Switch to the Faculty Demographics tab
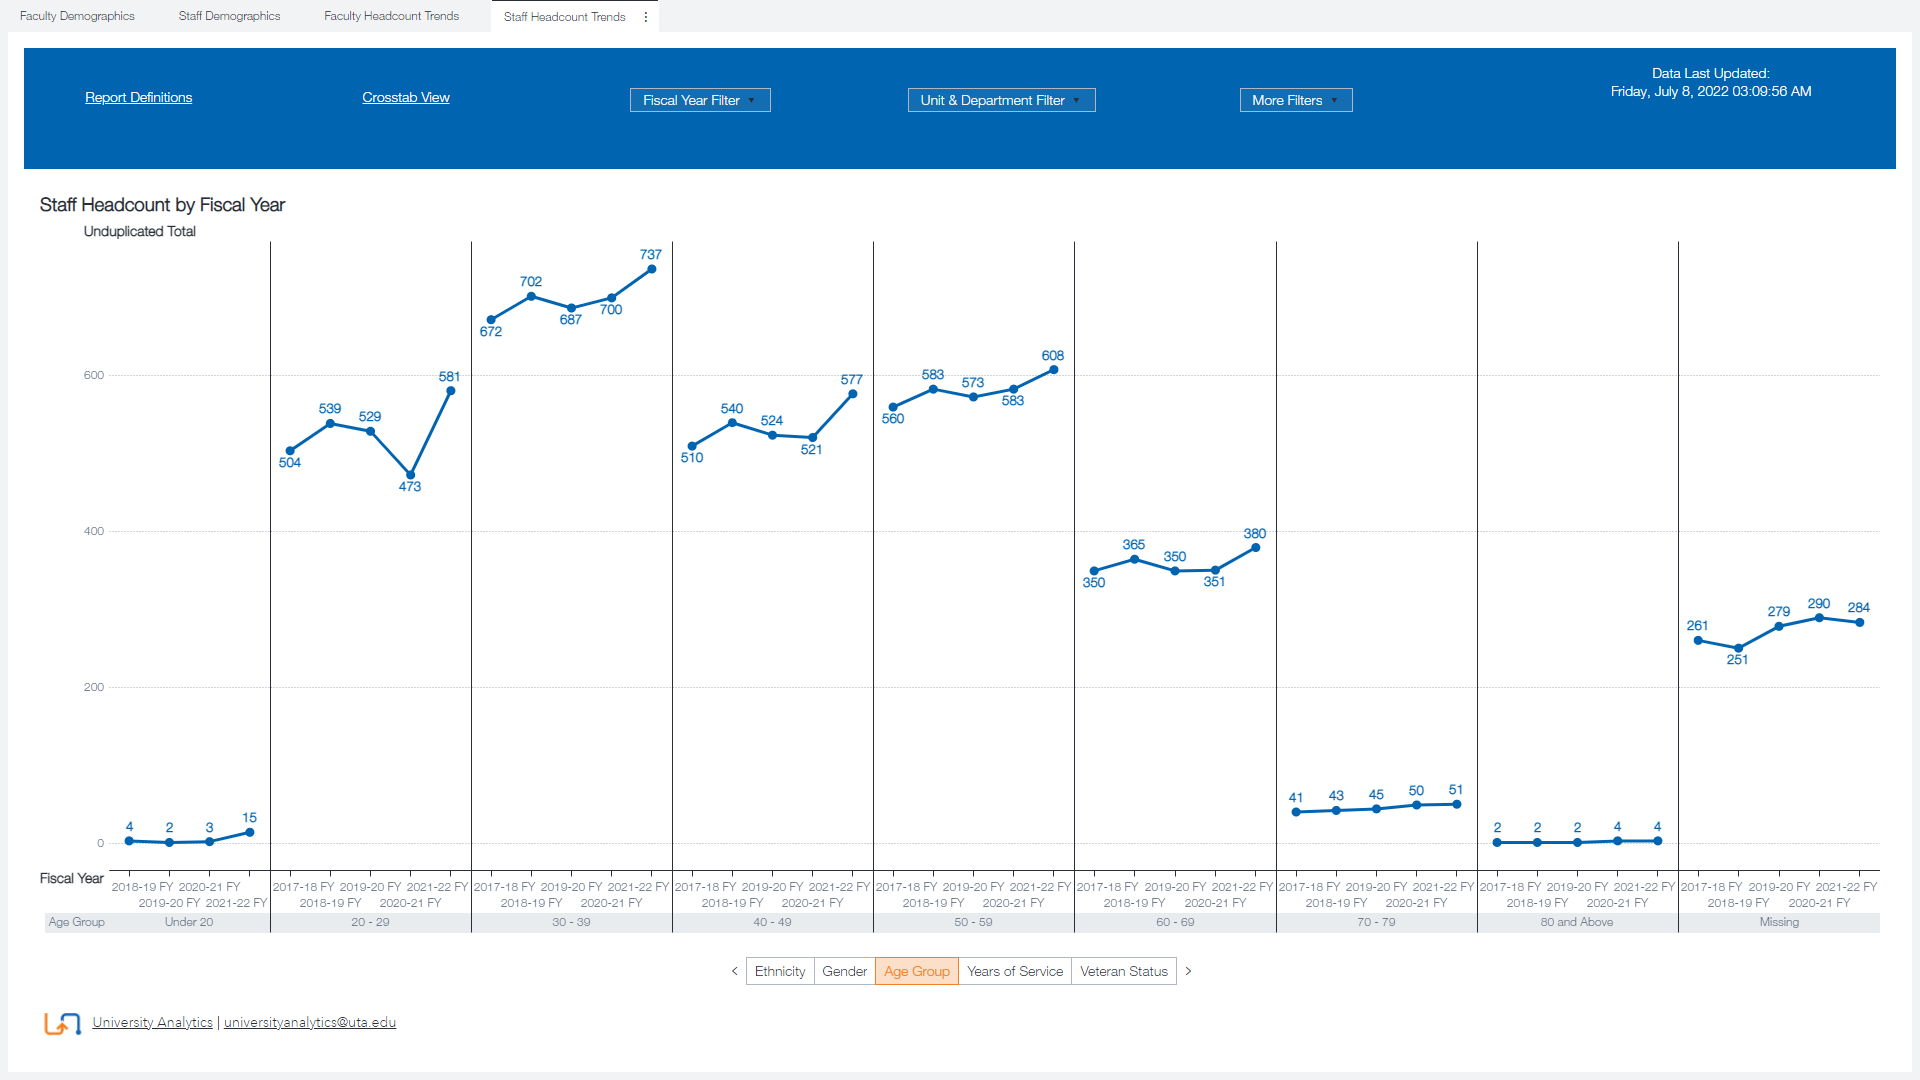Viewport: 1920px width, 1080px height. tap(77, 16)
